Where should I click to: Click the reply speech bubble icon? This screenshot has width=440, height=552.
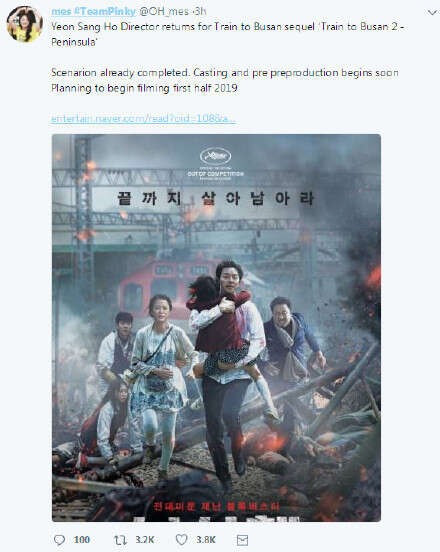click(x=59, y=540)
